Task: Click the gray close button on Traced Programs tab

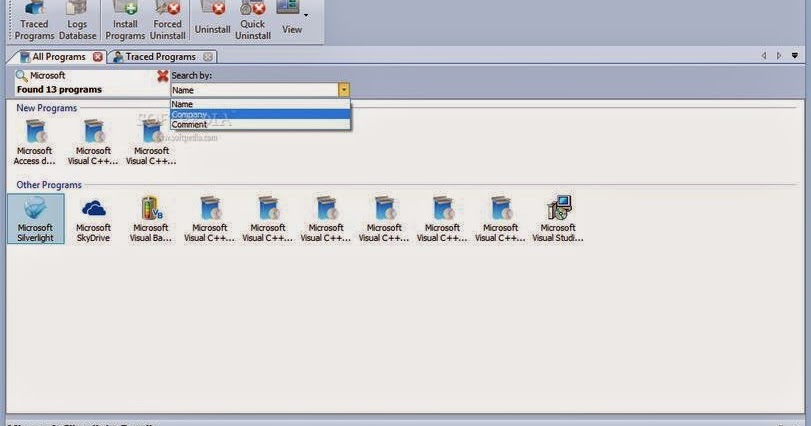Action: click(208, 57)
